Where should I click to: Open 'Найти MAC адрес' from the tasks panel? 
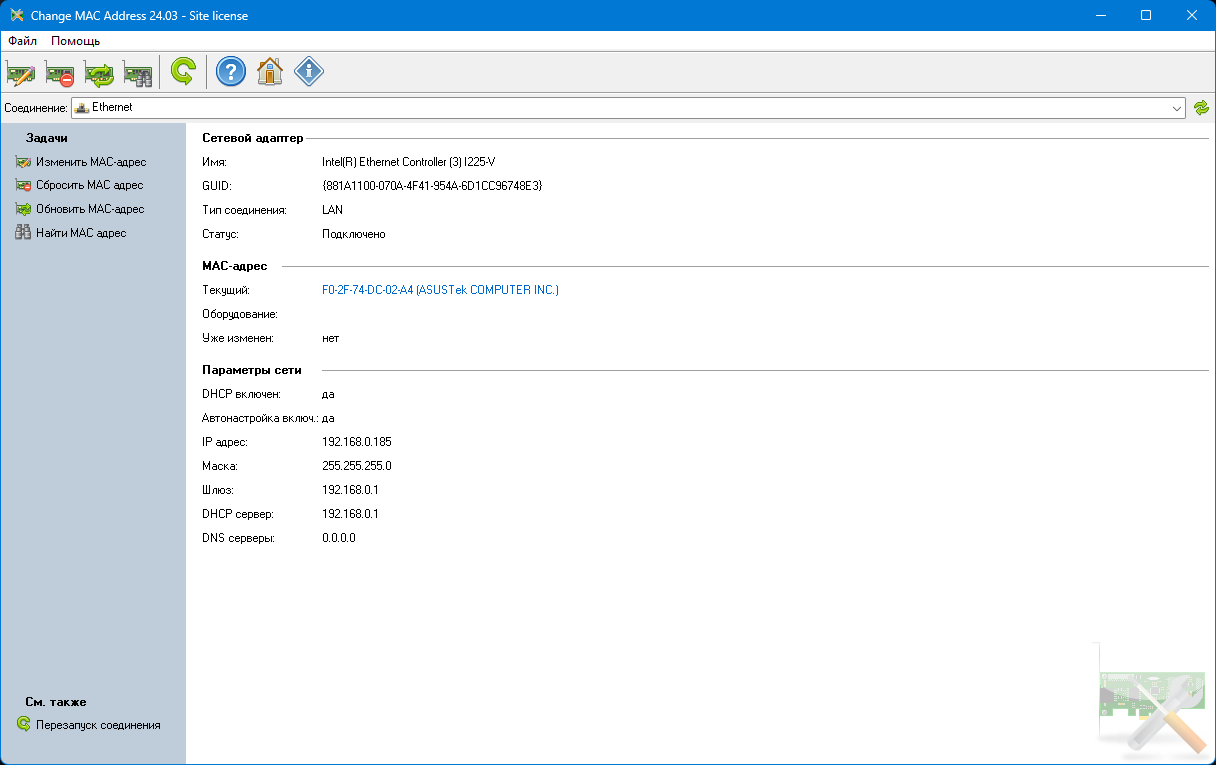(81, 233)
